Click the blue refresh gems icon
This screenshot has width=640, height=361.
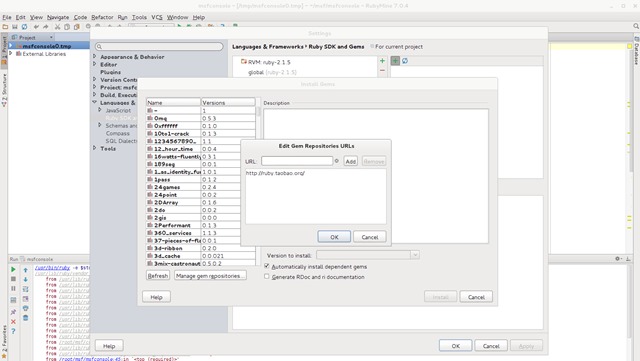point(405,61)
